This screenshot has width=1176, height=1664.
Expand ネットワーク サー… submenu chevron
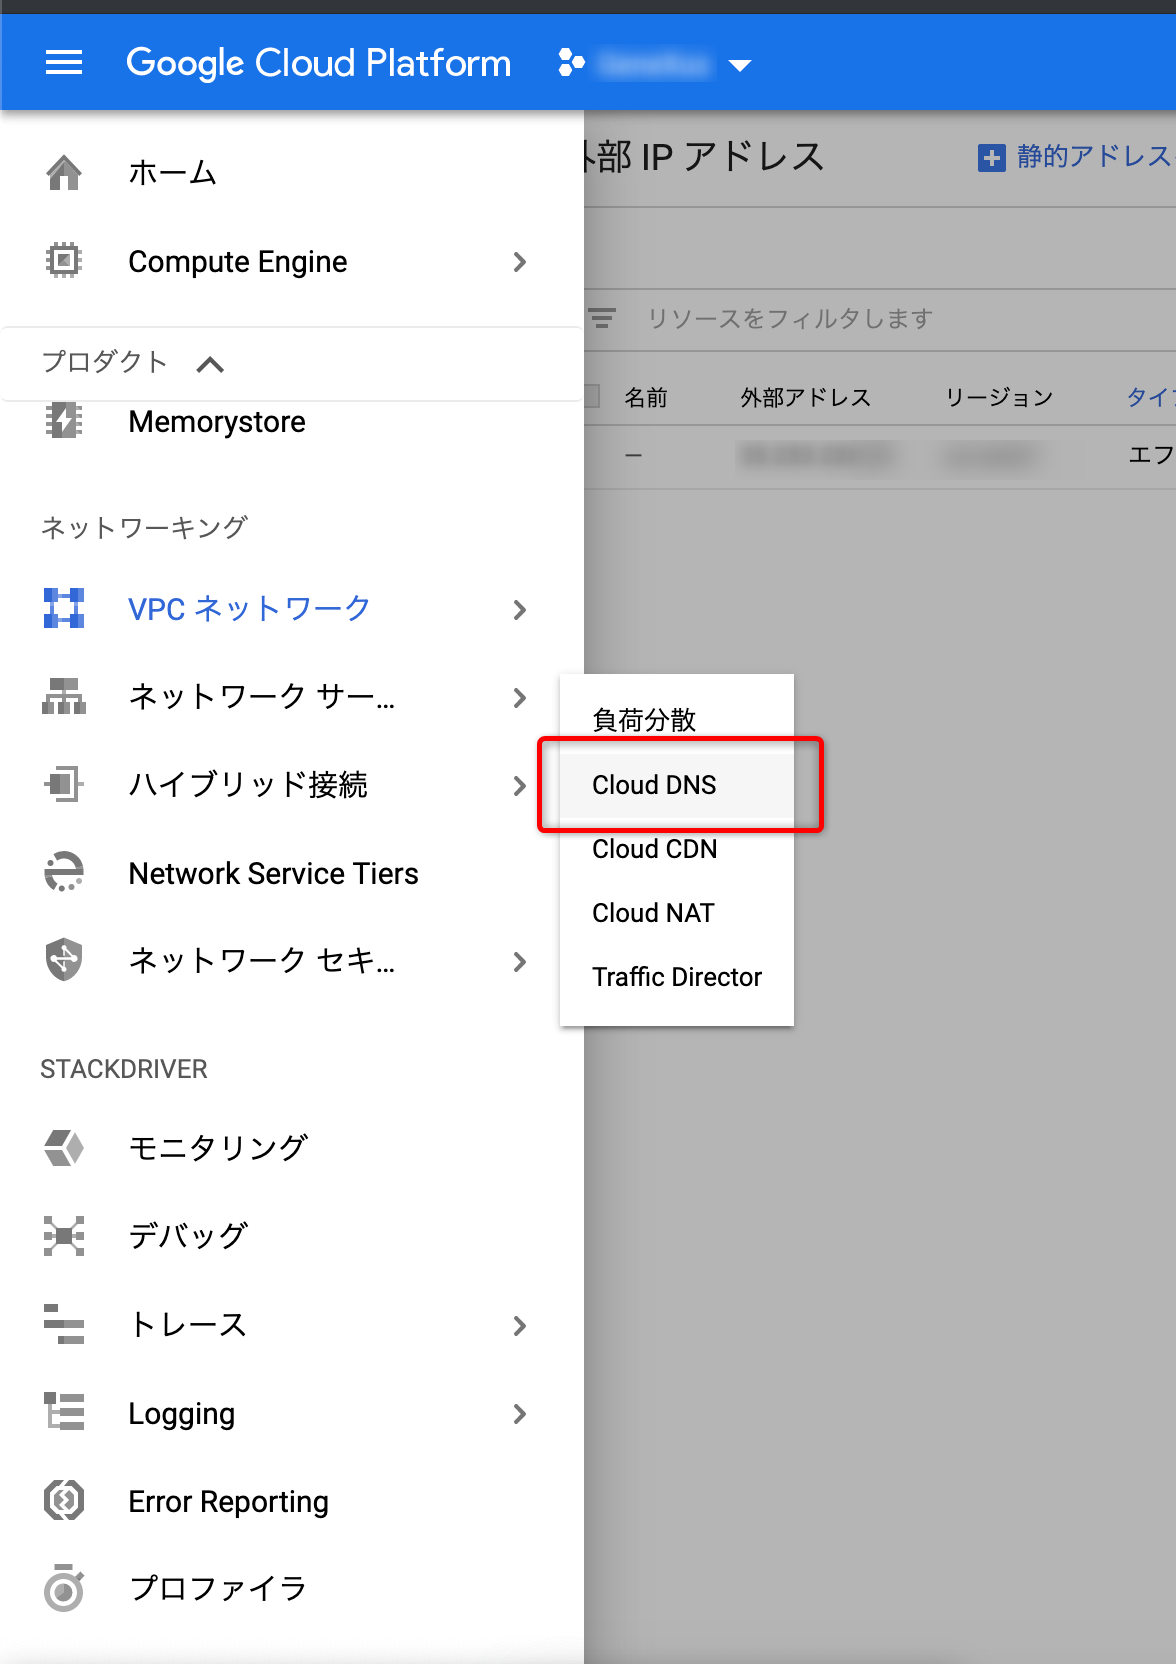click(519, 698)
